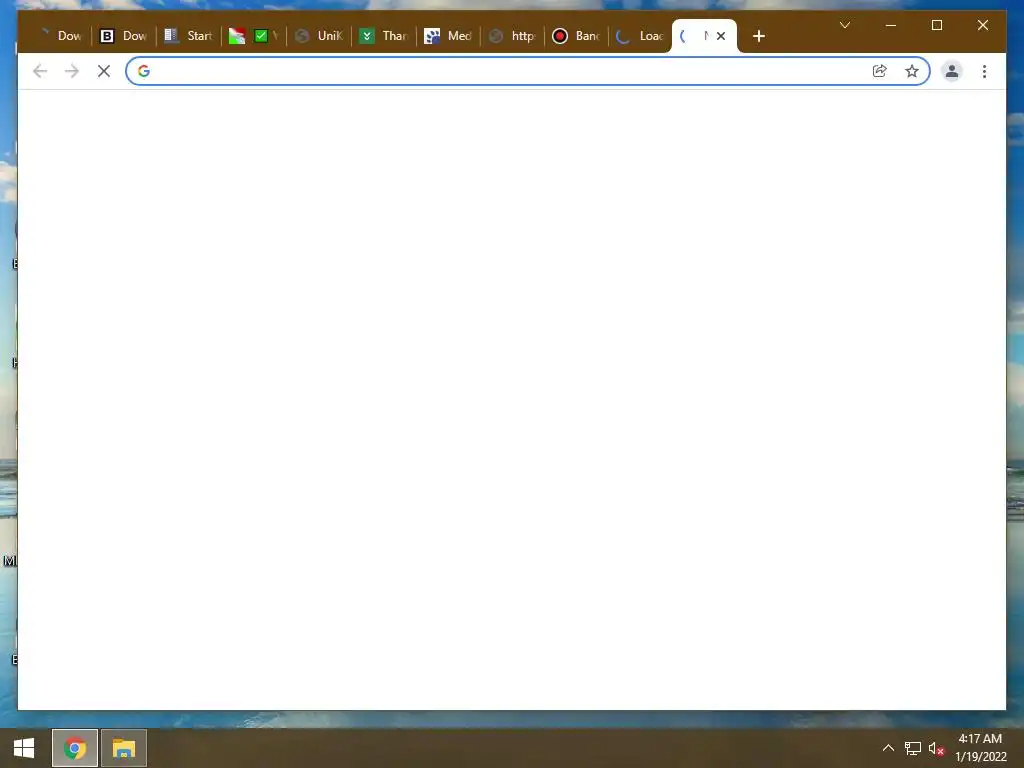Screen dimensions: 1024x768
Task: Open the 'Than' tab
Action: [384, 36]
